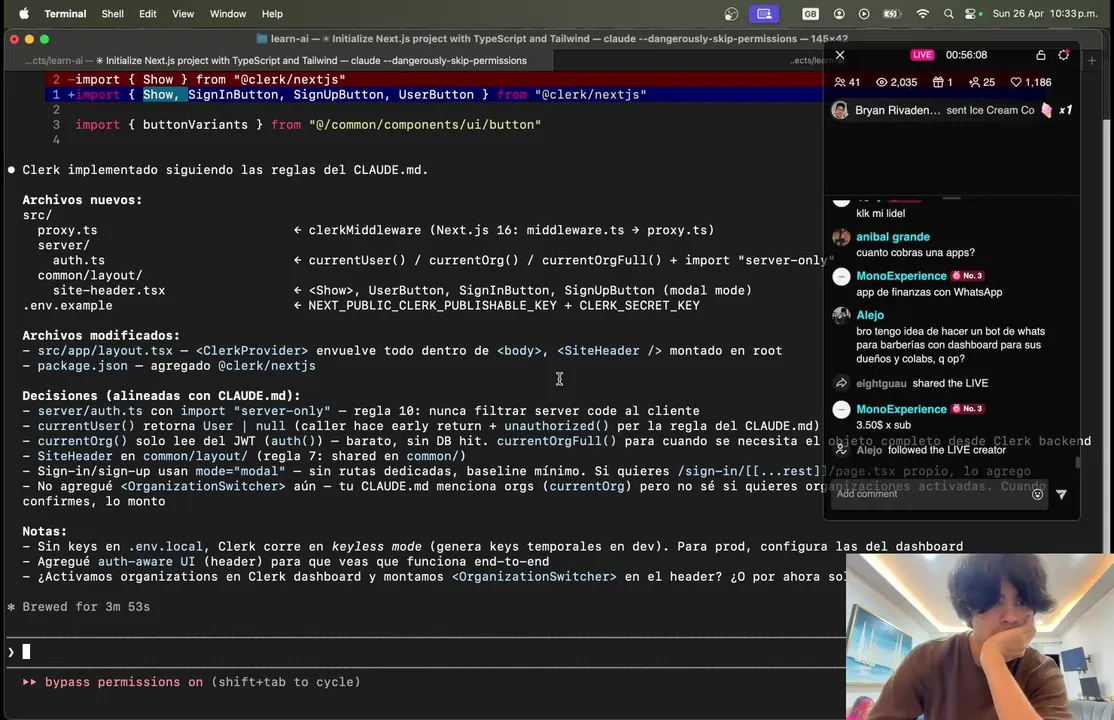Send comment with paper-plane icon
The width and height of the screenshot is (1114, 720).
[1061, 494]
